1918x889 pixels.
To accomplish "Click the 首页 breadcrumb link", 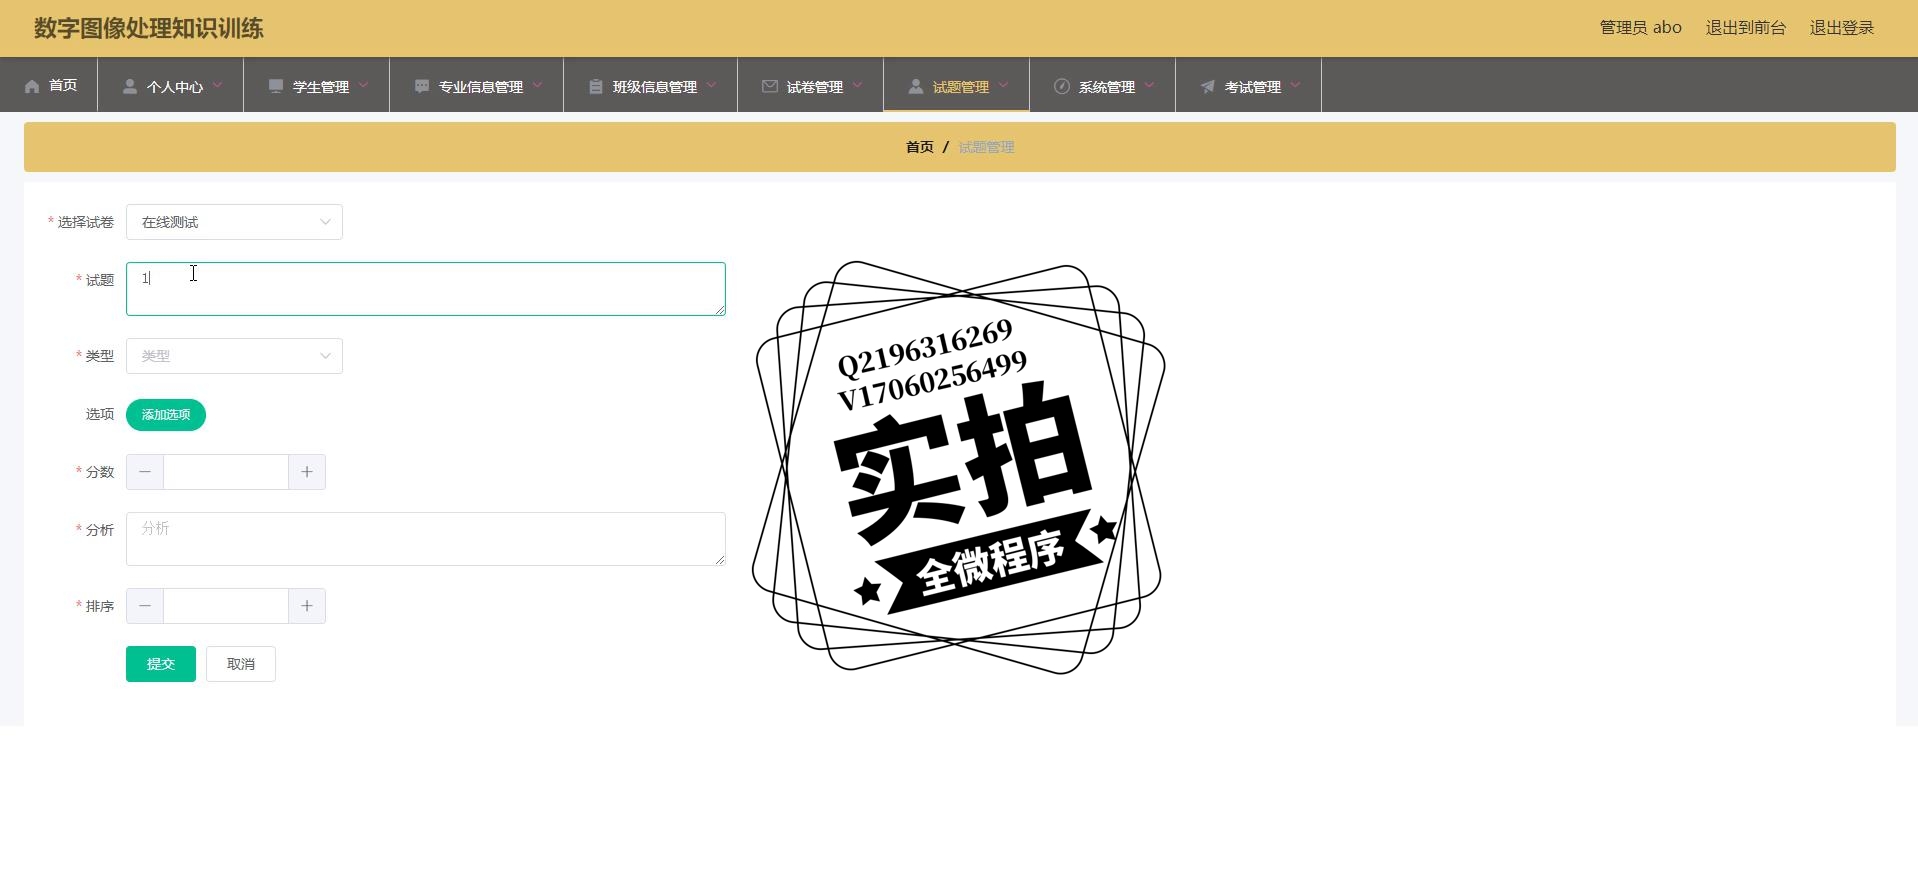I will tap(919, 147).
